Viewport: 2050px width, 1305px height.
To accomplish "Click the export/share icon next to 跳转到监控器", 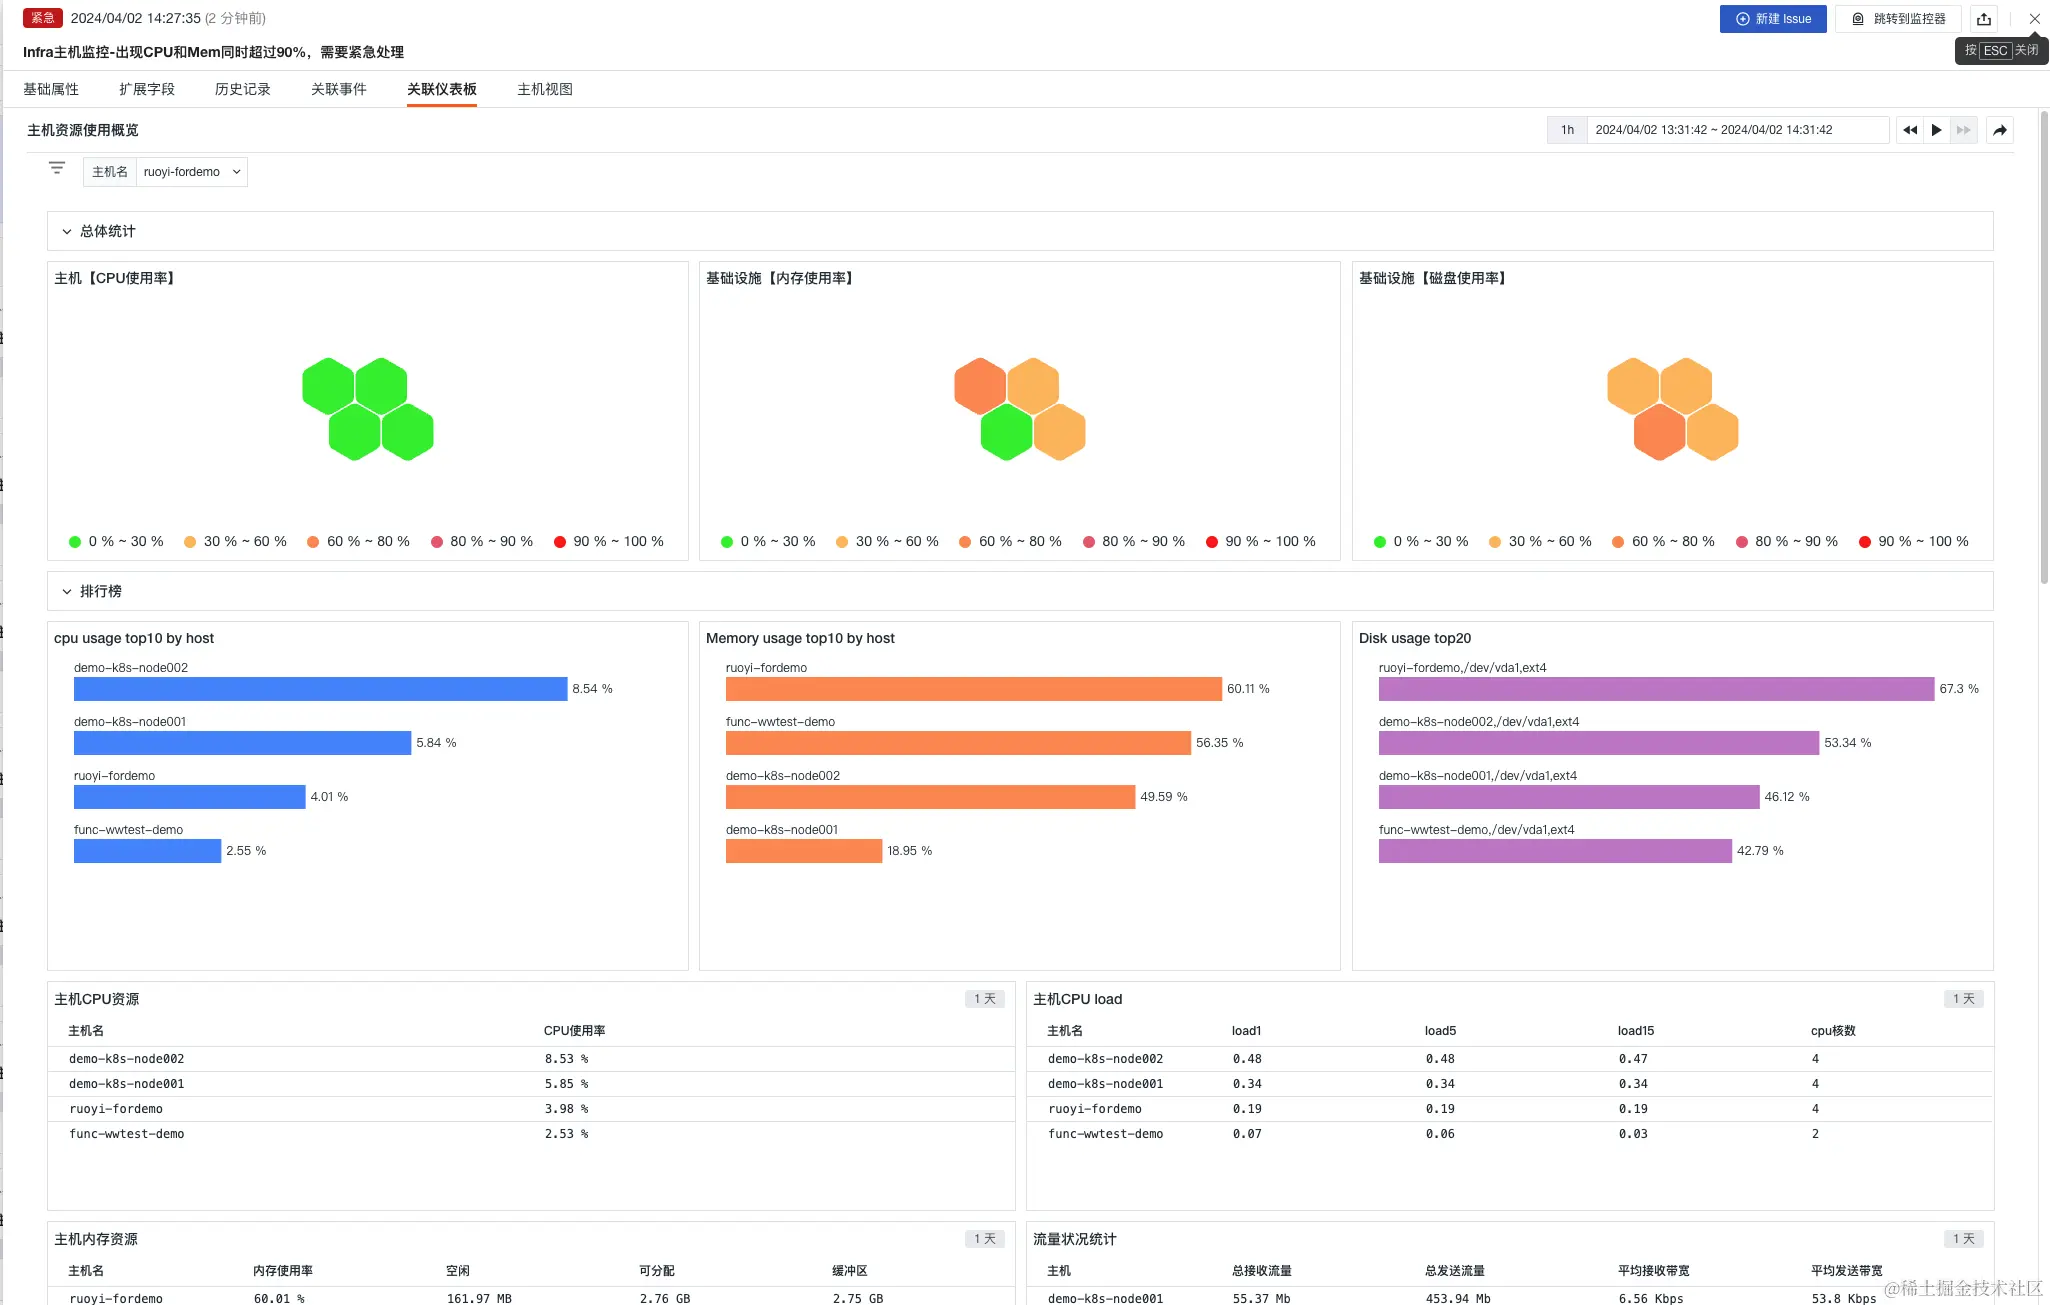I will 1984,19.
